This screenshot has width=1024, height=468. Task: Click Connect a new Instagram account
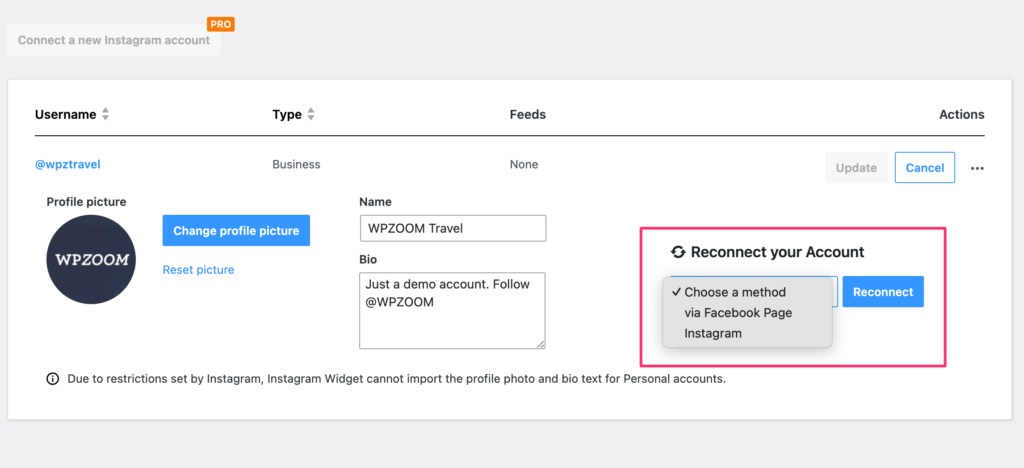[x=114, y=40]
